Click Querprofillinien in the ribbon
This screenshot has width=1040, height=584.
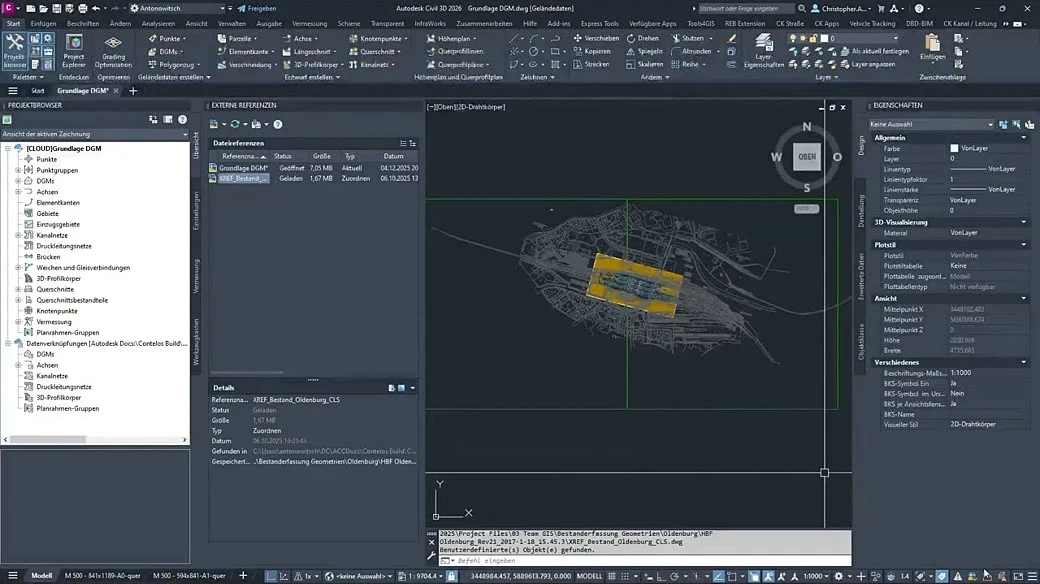click(455, 51)
